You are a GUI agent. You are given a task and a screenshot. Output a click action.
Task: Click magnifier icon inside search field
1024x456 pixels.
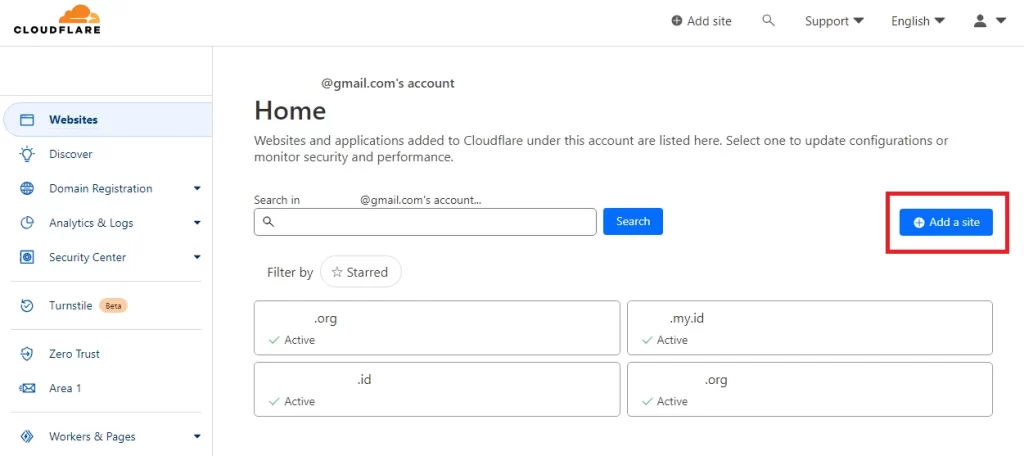[x=268, y=221]
